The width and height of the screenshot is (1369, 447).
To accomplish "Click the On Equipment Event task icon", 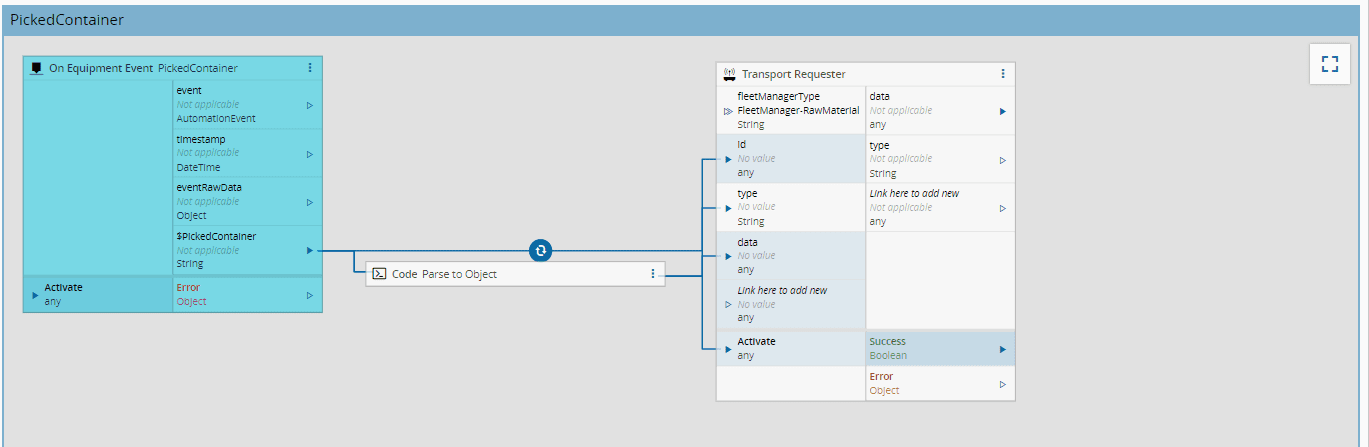I will click(x=36, y=68).
